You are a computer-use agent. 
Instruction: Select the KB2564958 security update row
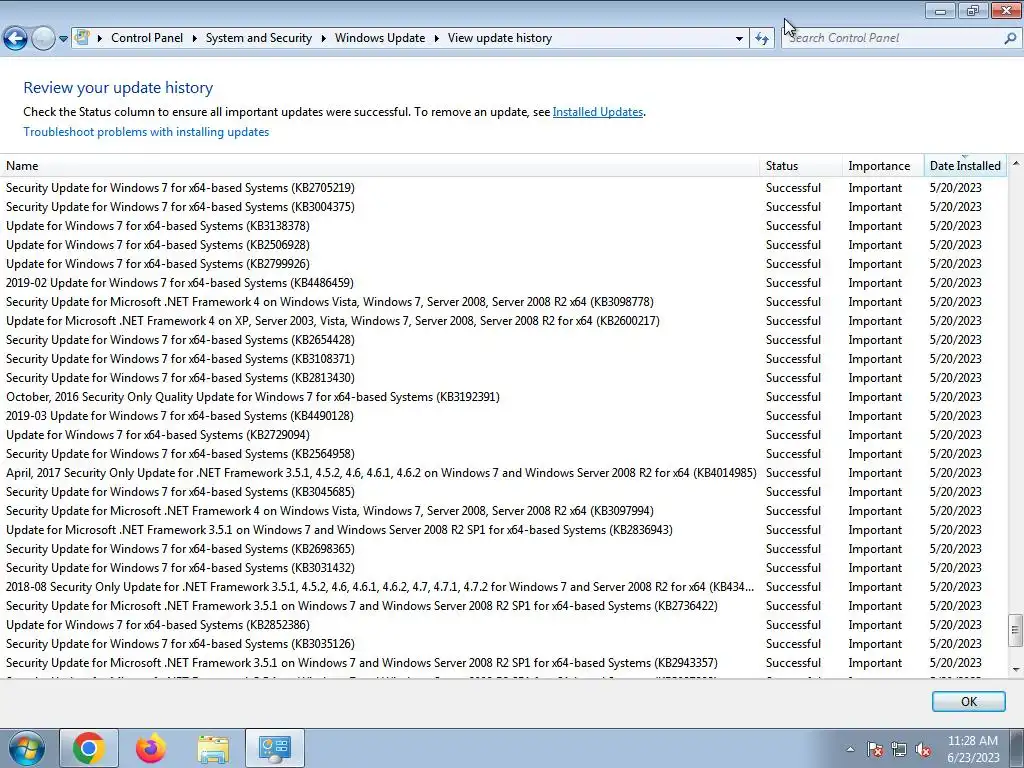click(504, 453)
